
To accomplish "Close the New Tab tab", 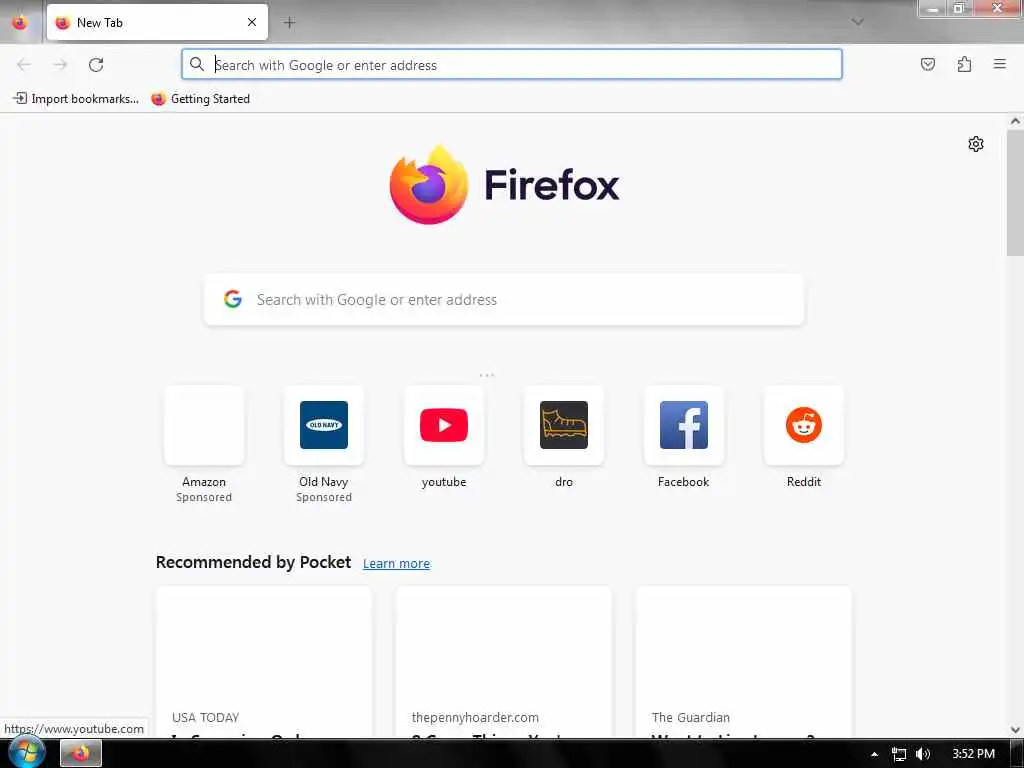I will click(252, 22).
